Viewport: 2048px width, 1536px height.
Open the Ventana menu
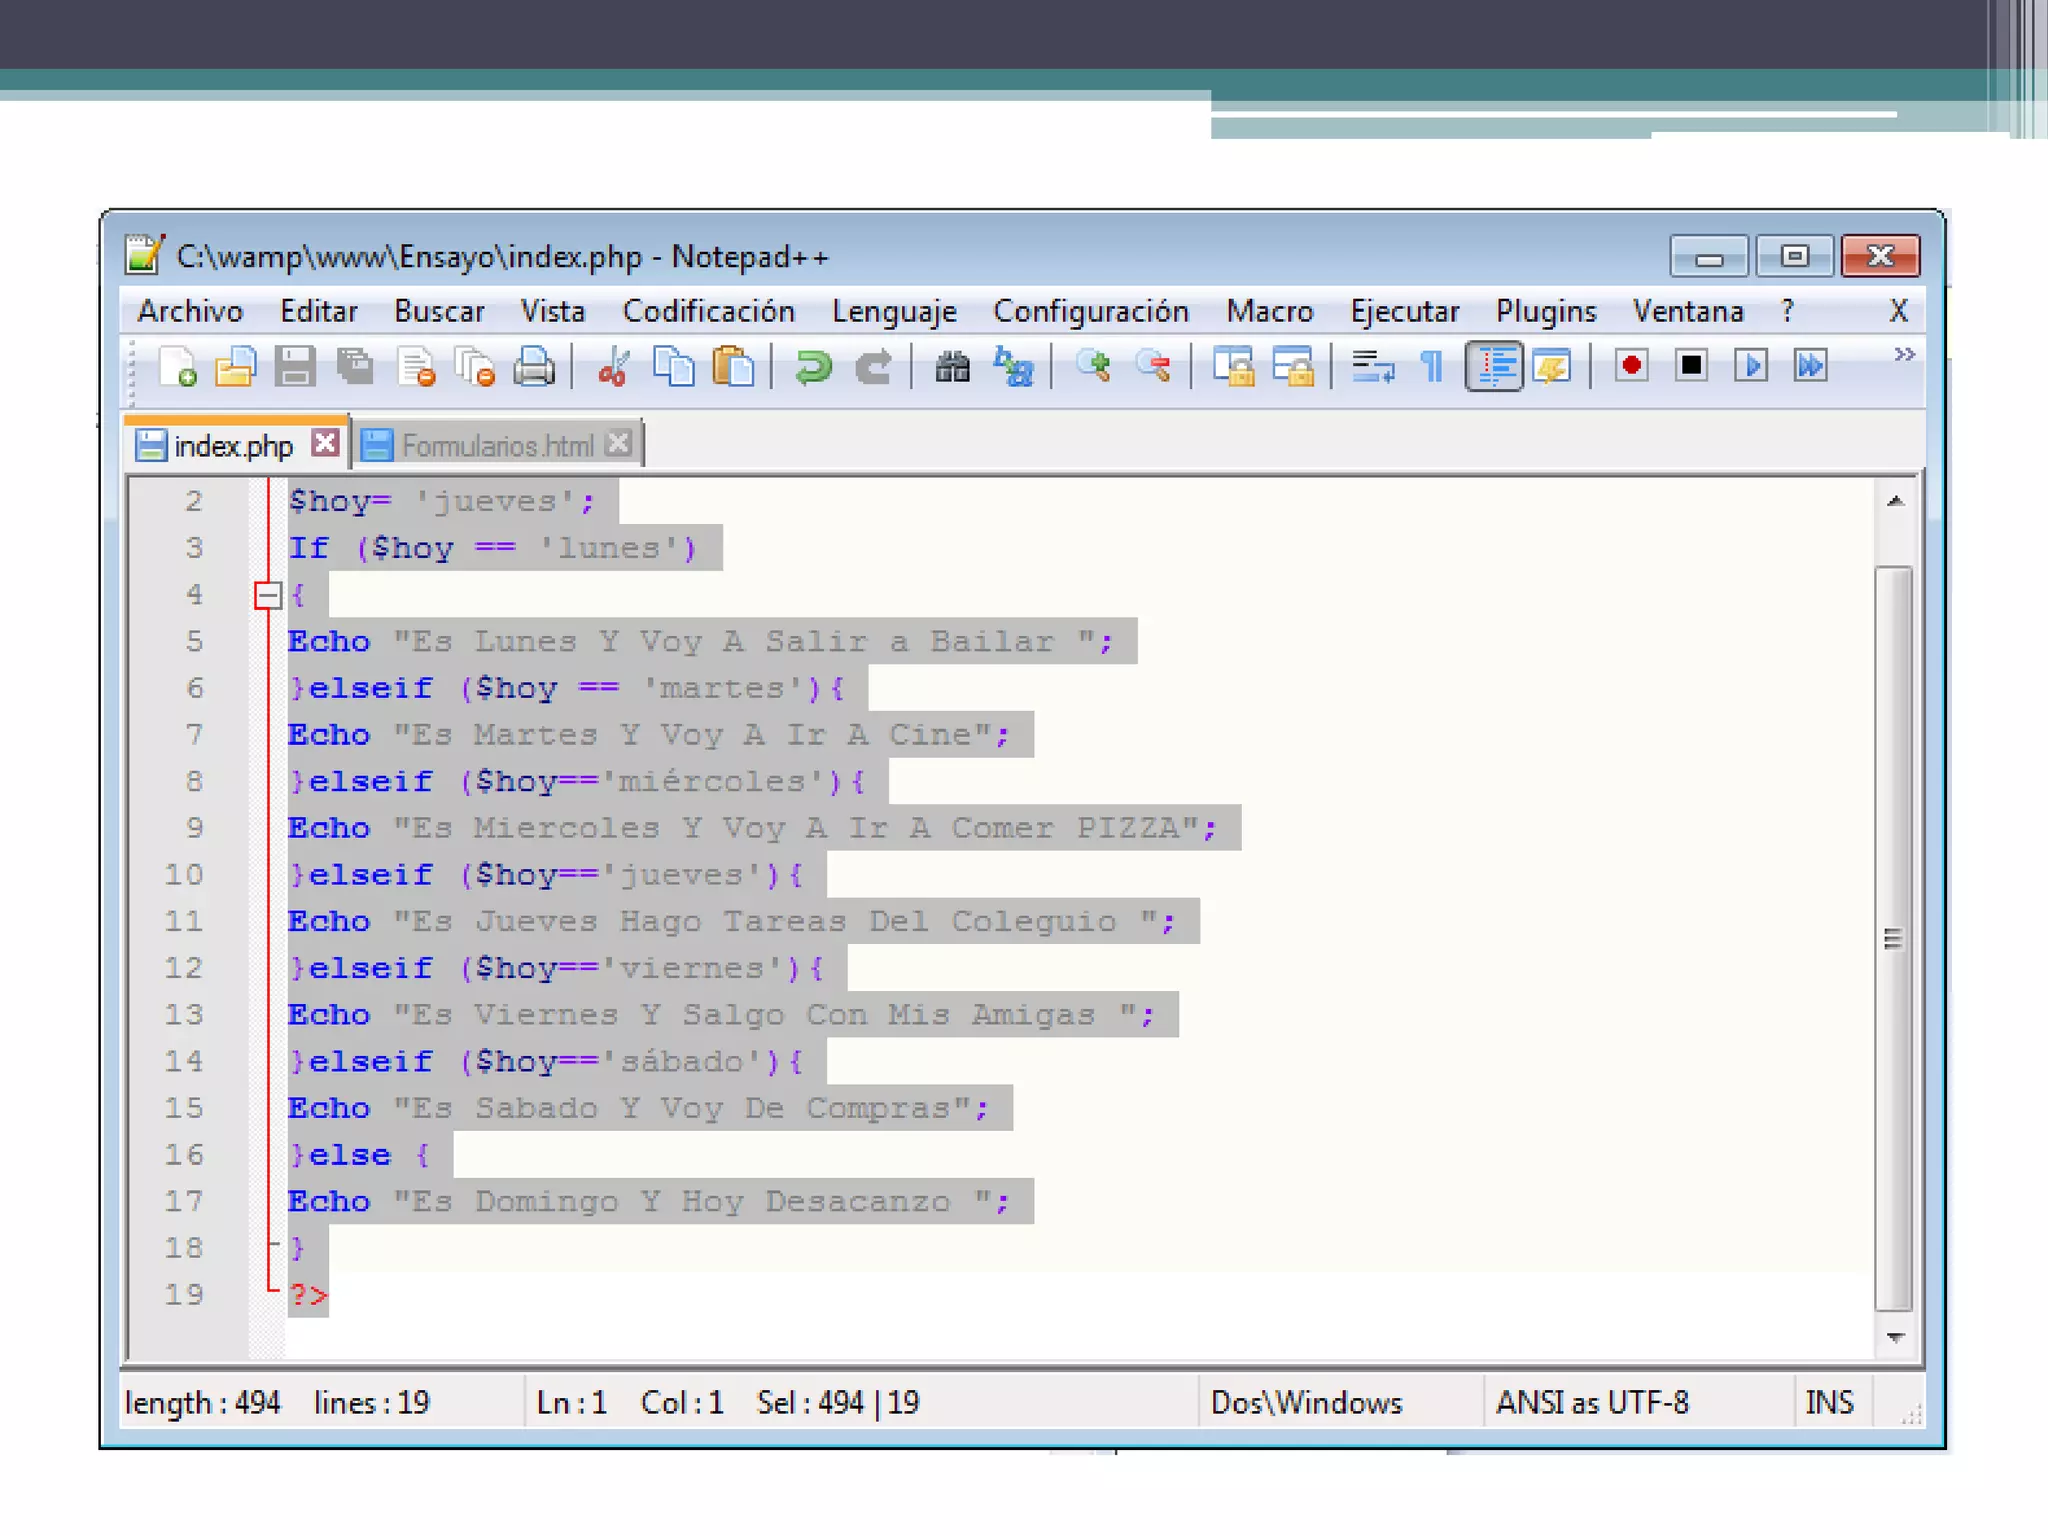[x=1688, y=312]
